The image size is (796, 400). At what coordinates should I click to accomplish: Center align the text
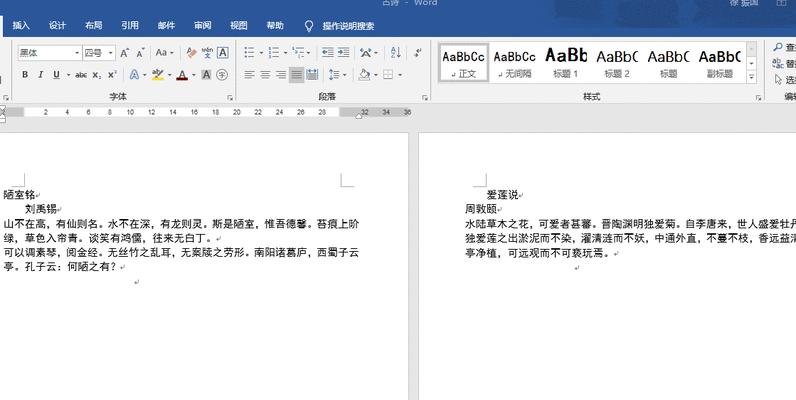tap(265, 75)
